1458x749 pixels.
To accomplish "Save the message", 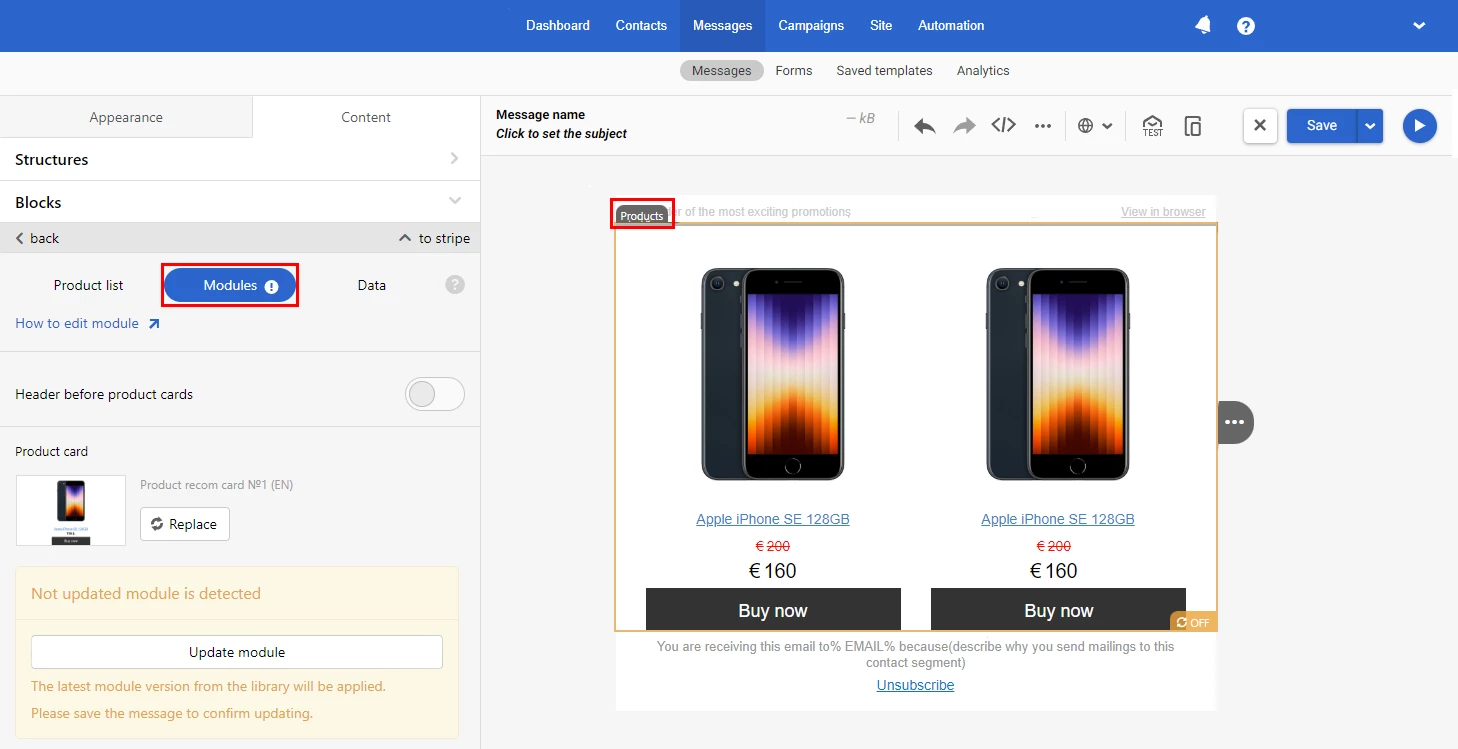I will [x=1321, y=126].
